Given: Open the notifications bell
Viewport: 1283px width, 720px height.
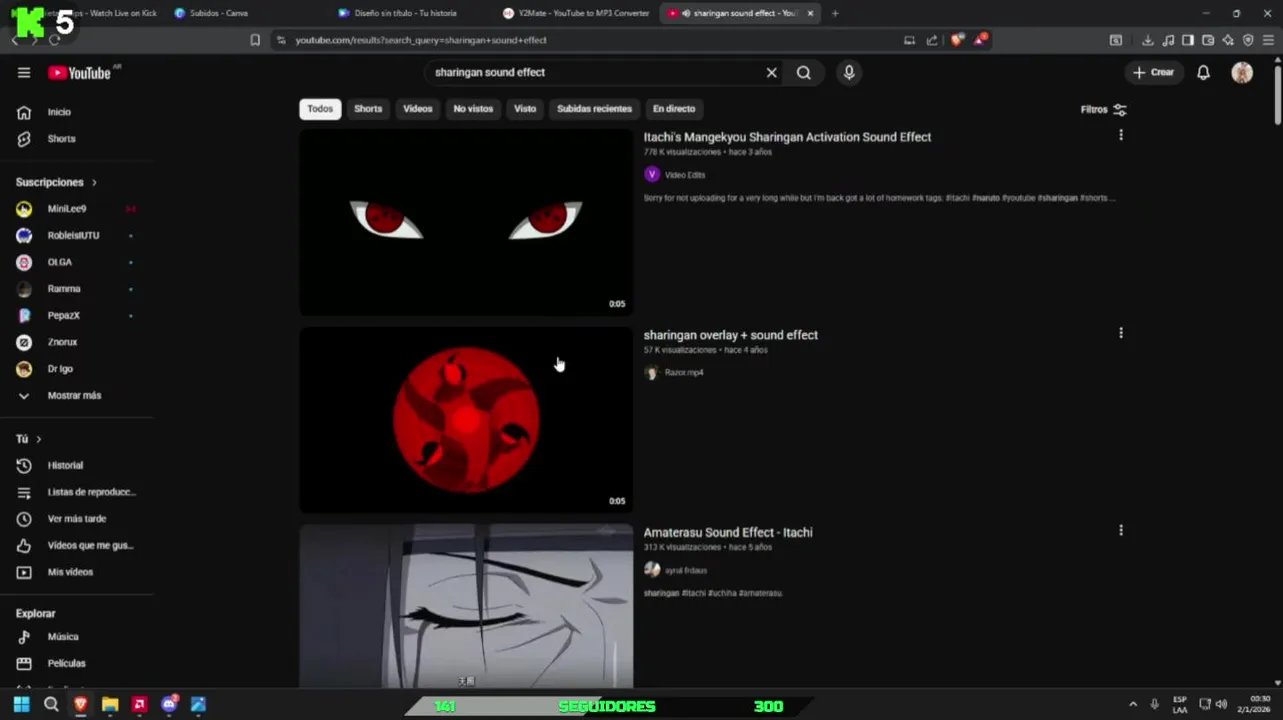Looking at the screenshot, I should (x=1204, y=72).
